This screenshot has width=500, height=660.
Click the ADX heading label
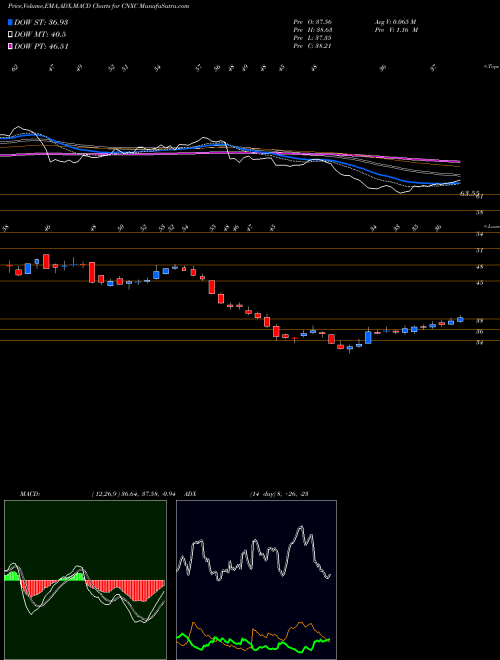[190, 494]
